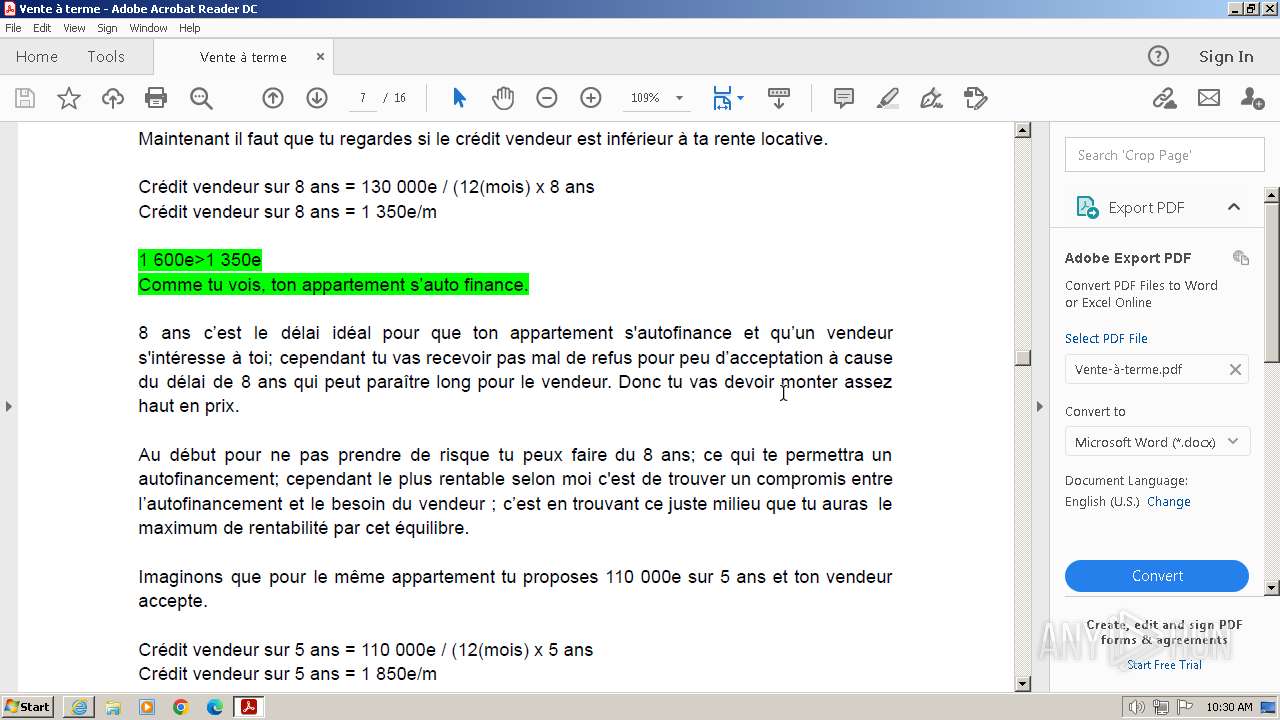Viewport: 1280px width, 720px height.
Task: Open Internet Explorer from taskbar
Action: tap(79, 707)
